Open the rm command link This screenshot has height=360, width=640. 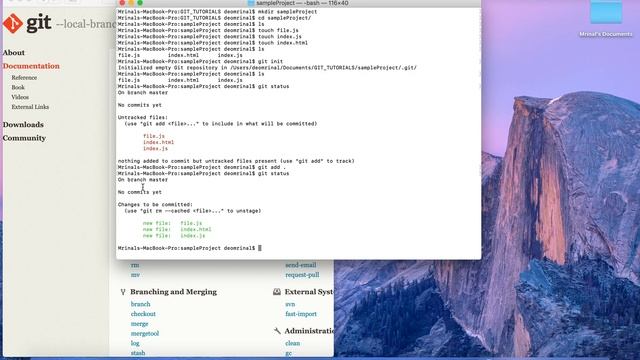(x=135, y=265)
